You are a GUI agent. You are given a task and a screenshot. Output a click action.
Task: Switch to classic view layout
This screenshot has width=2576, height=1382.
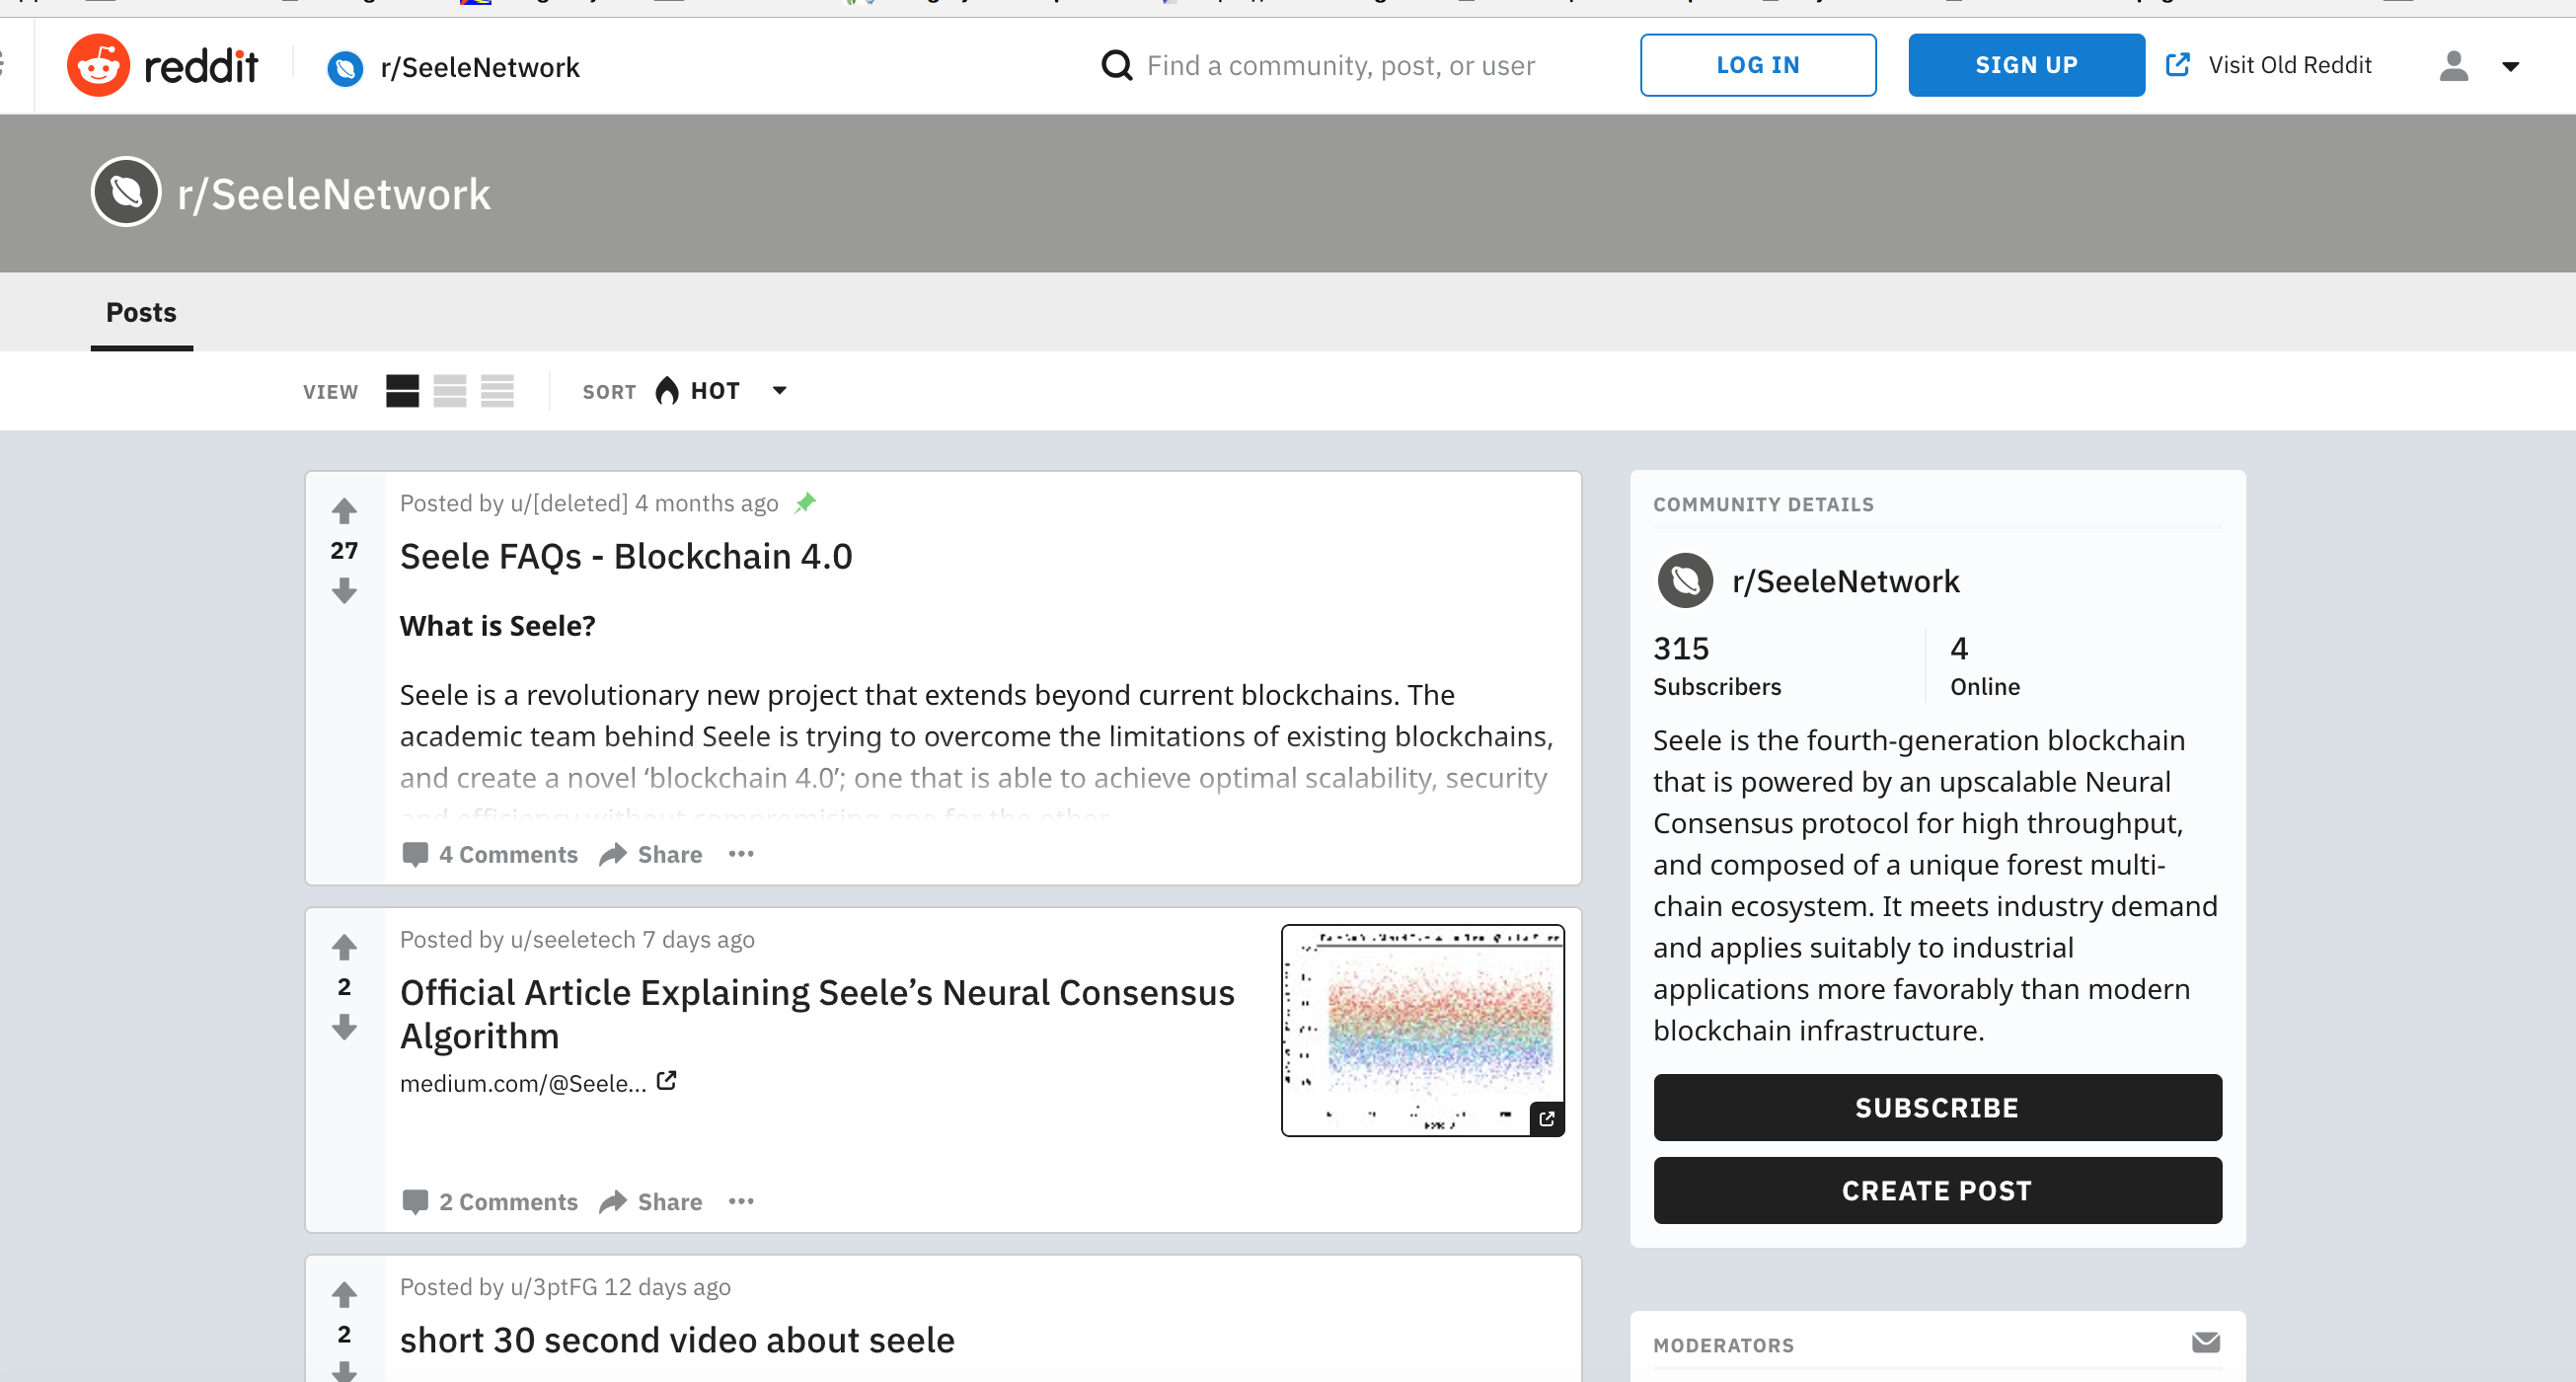[450, 391]
